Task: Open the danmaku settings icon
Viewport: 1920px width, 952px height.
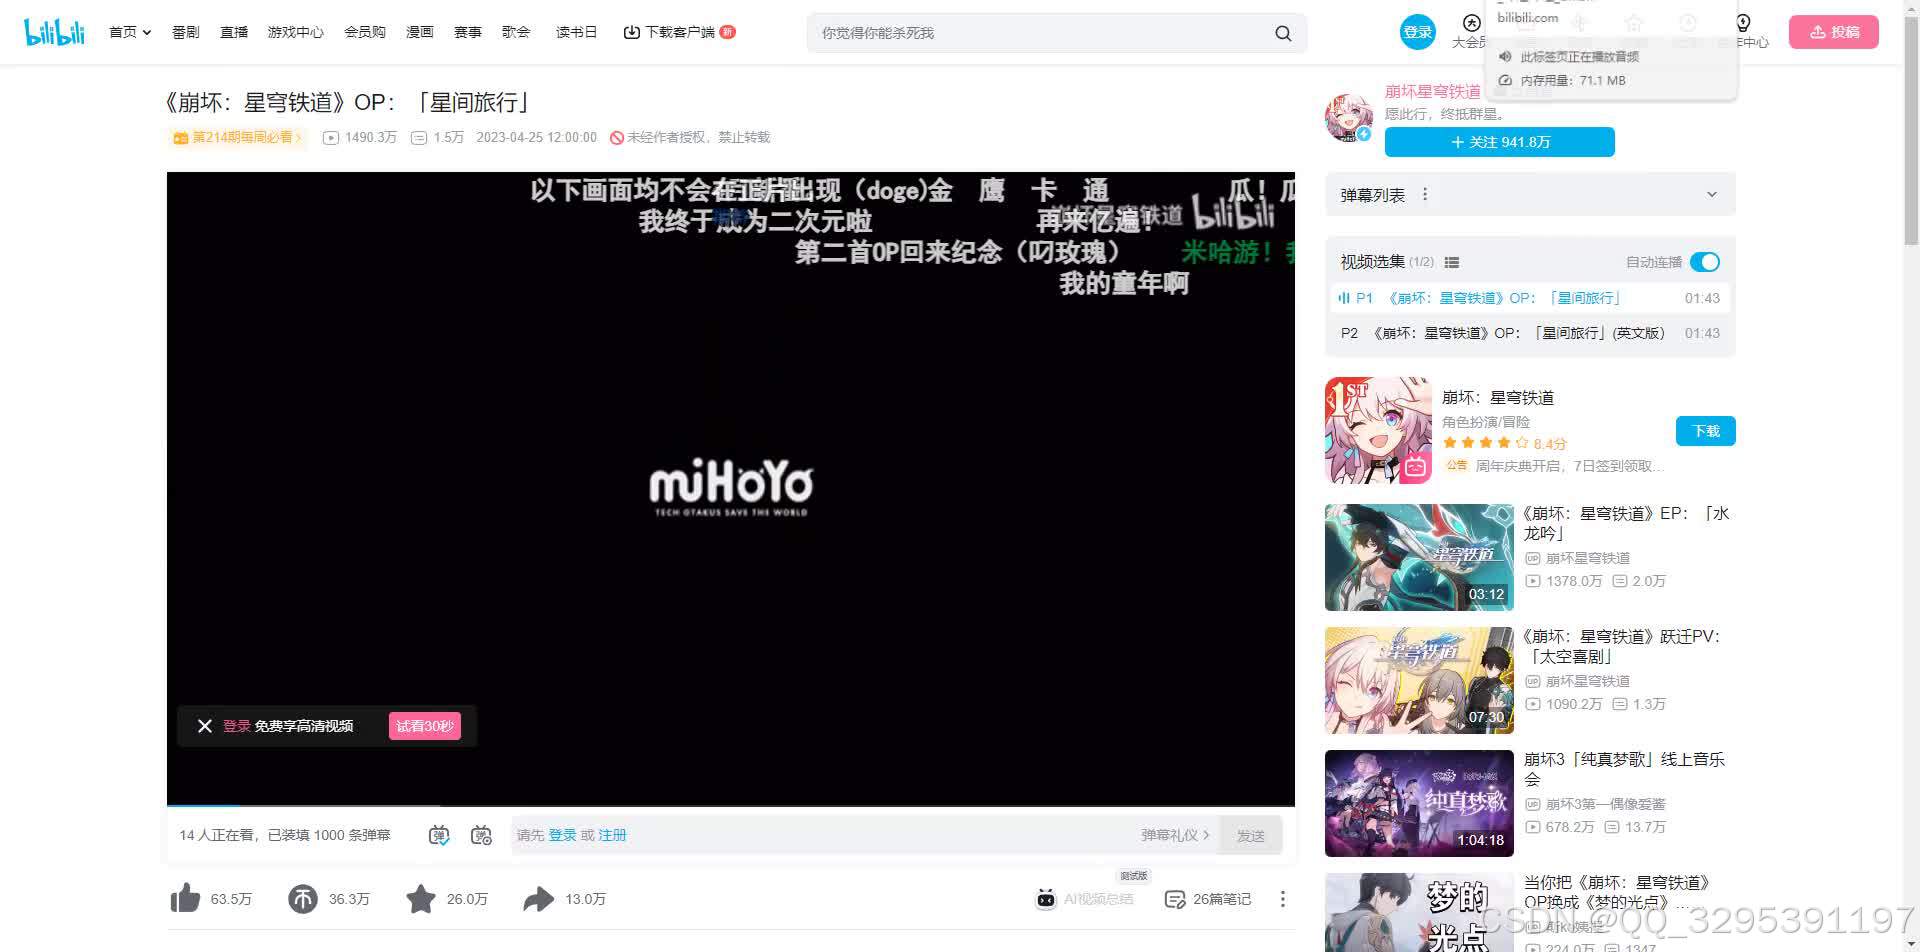Action: [x=481, y=835]
